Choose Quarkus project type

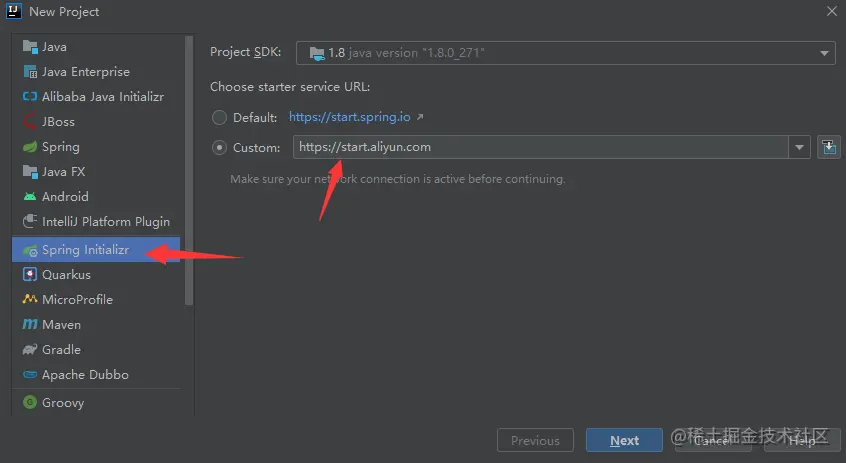pos(96,275)
